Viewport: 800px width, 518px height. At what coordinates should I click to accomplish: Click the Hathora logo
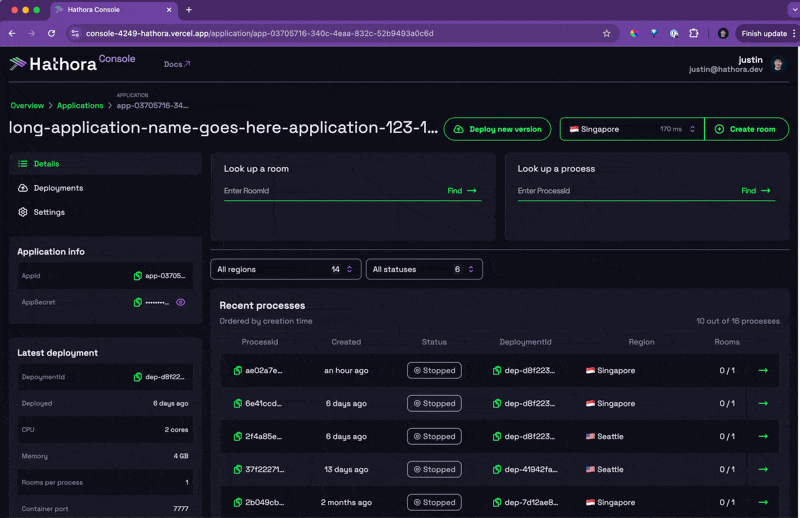click(53, 64)
